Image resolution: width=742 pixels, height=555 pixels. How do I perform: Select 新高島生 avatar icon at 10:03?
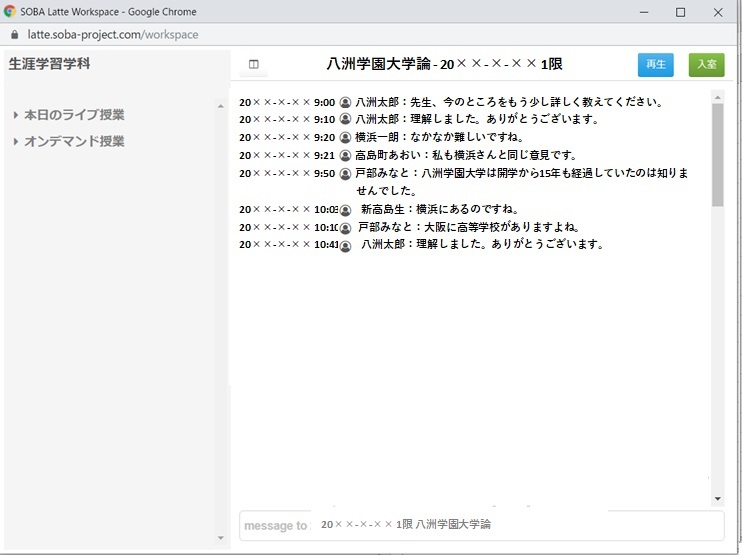point(345,210)
